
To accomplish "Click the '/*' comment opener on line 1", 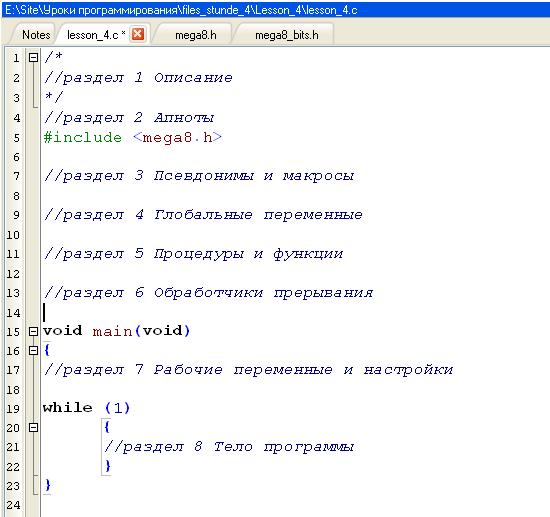I will [53, 57].
